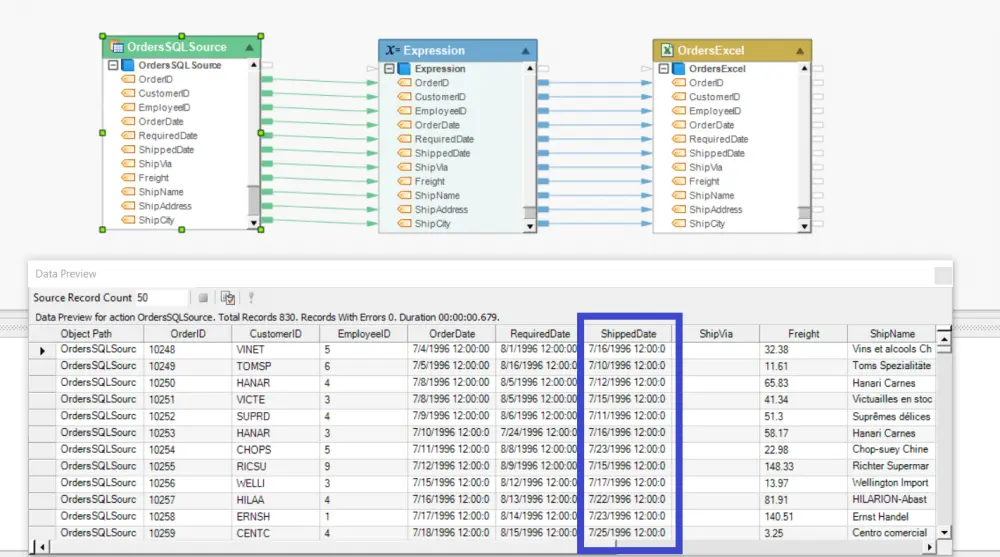This screenshot has width=1000, height=557.
Task: Sort by the Freight column header
Action: pyautogui.click(x=804, y=334)
